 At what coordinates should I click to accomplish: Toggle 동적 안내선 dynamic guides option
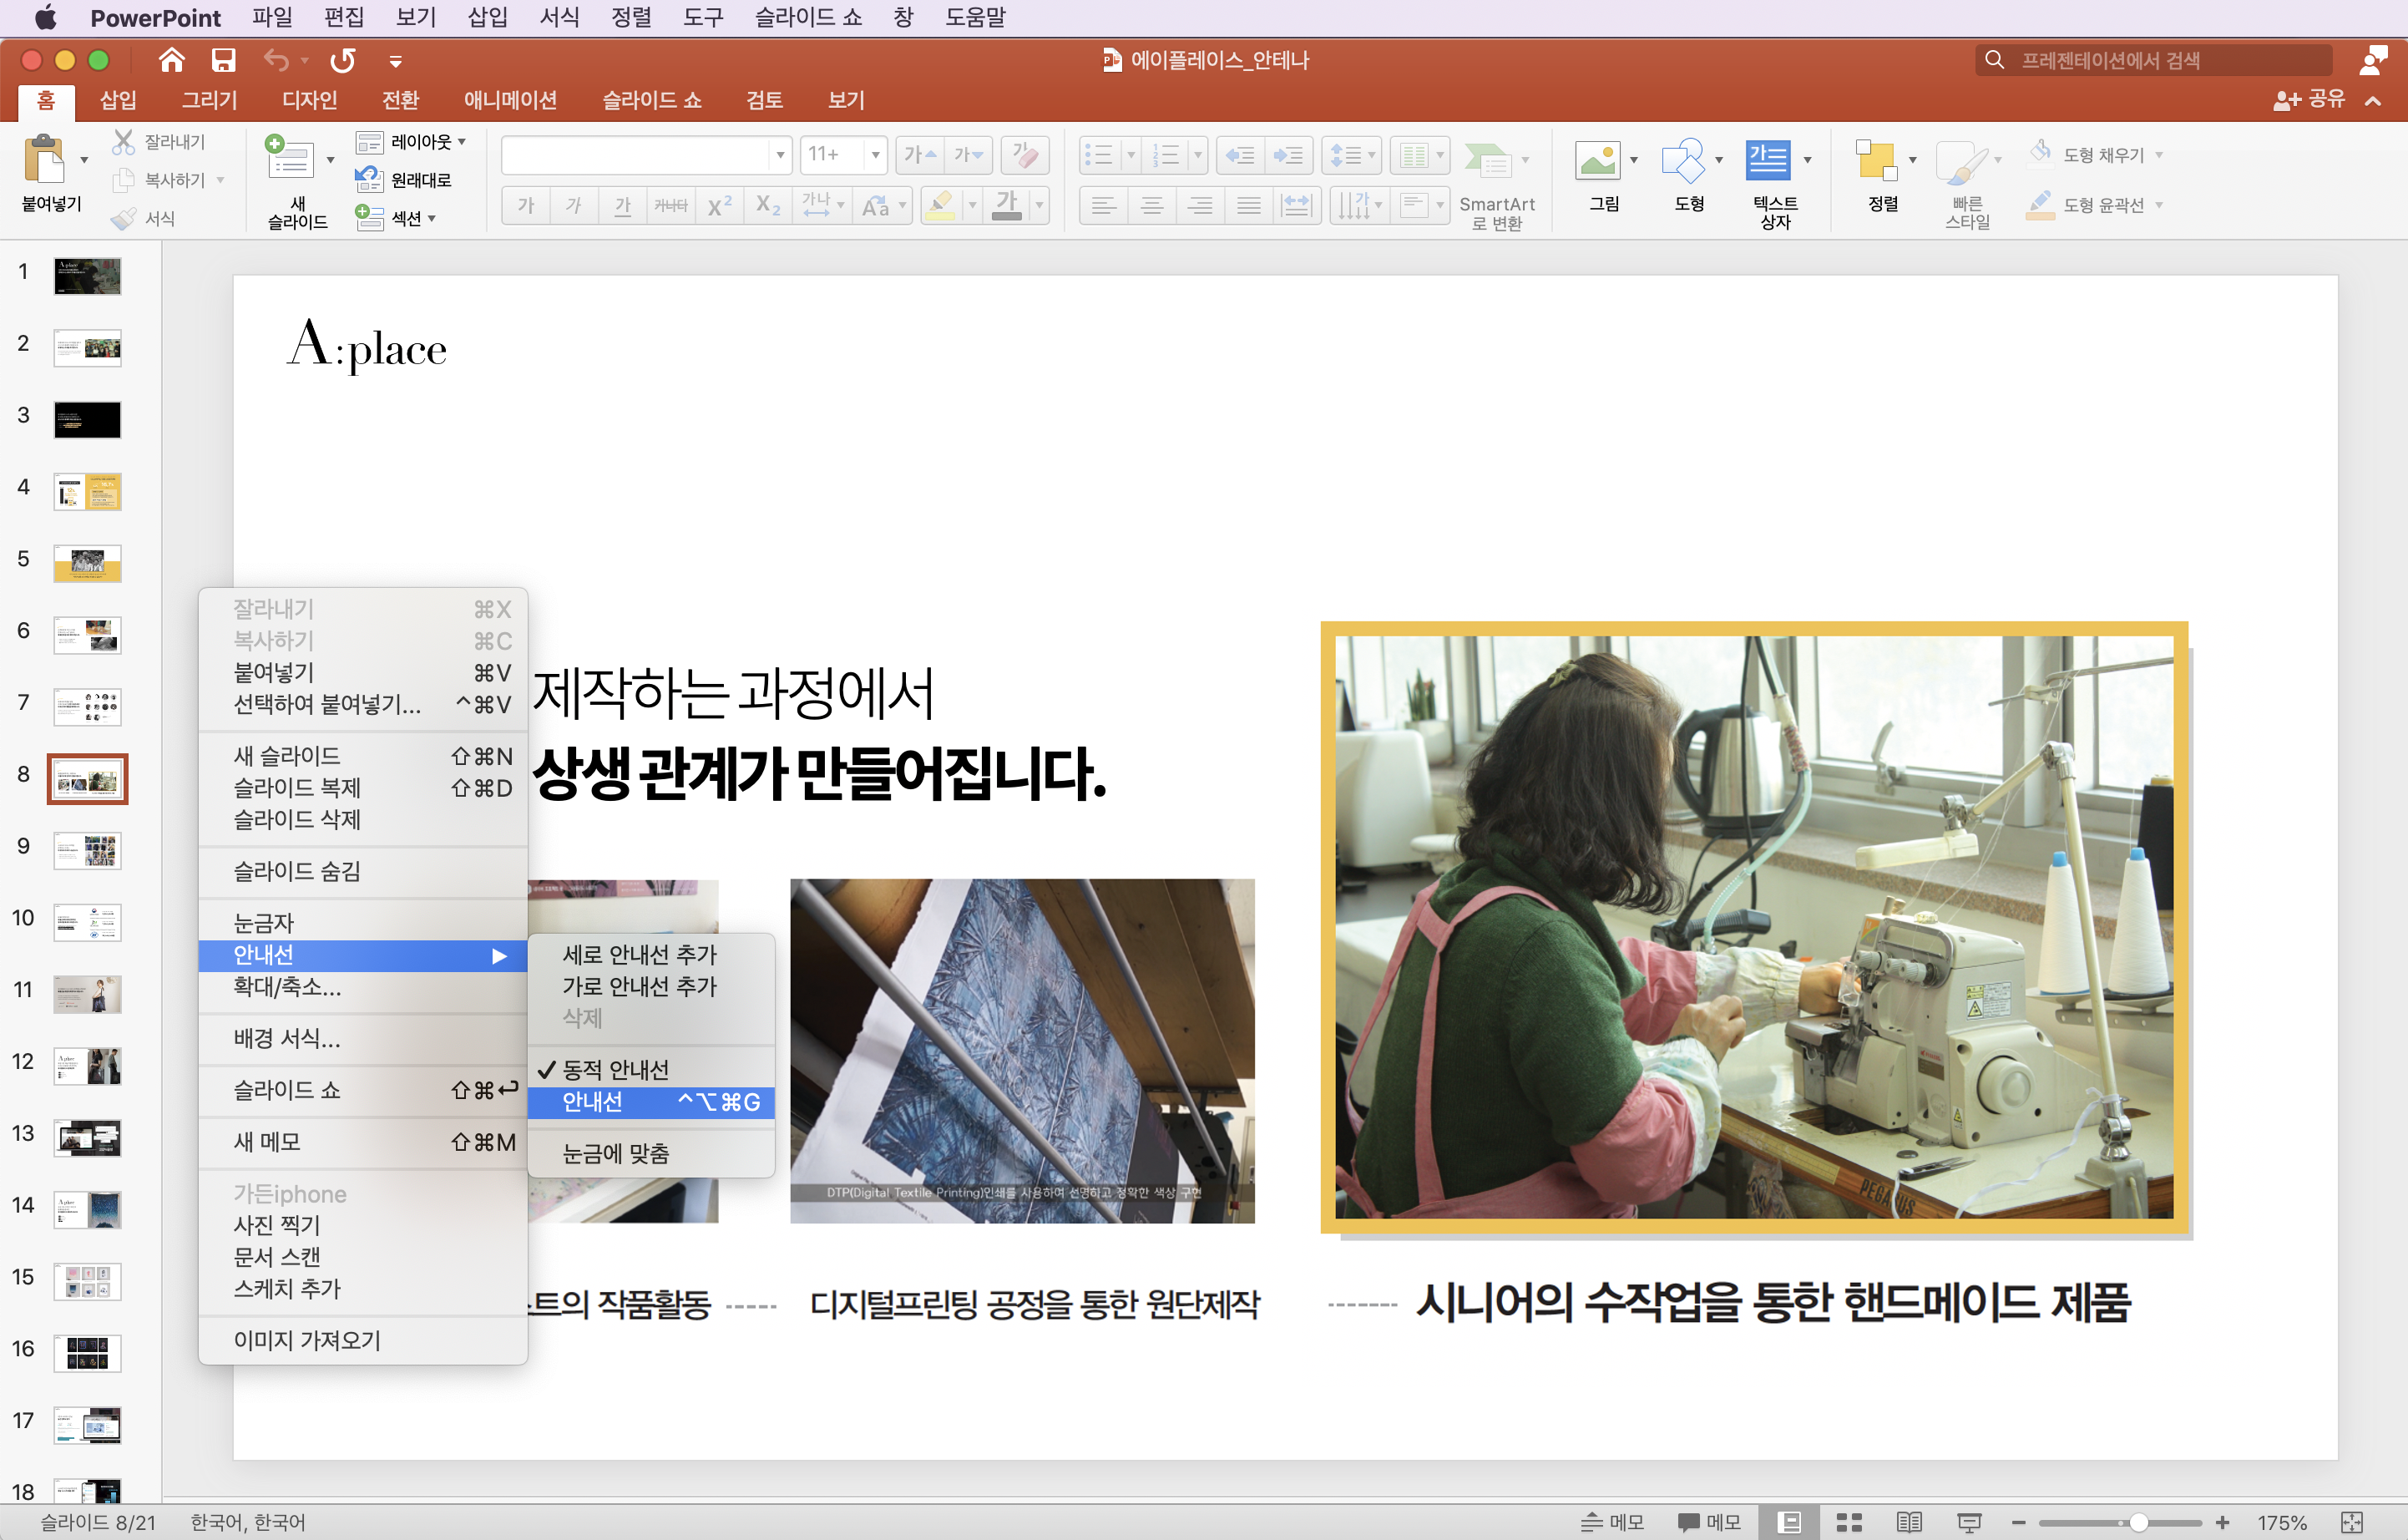(x=616, y=1070)
